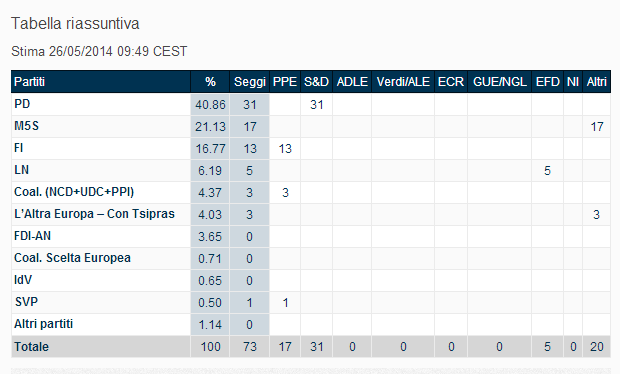Click the 21.13 percentage for M5S
Image resolution: width=620 pixels, height=374 pixels.
tap(210, 127)
